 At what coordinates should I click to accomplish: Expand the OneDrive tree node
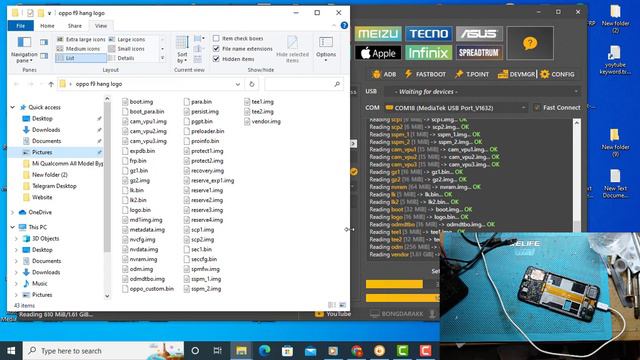(13, 212)
